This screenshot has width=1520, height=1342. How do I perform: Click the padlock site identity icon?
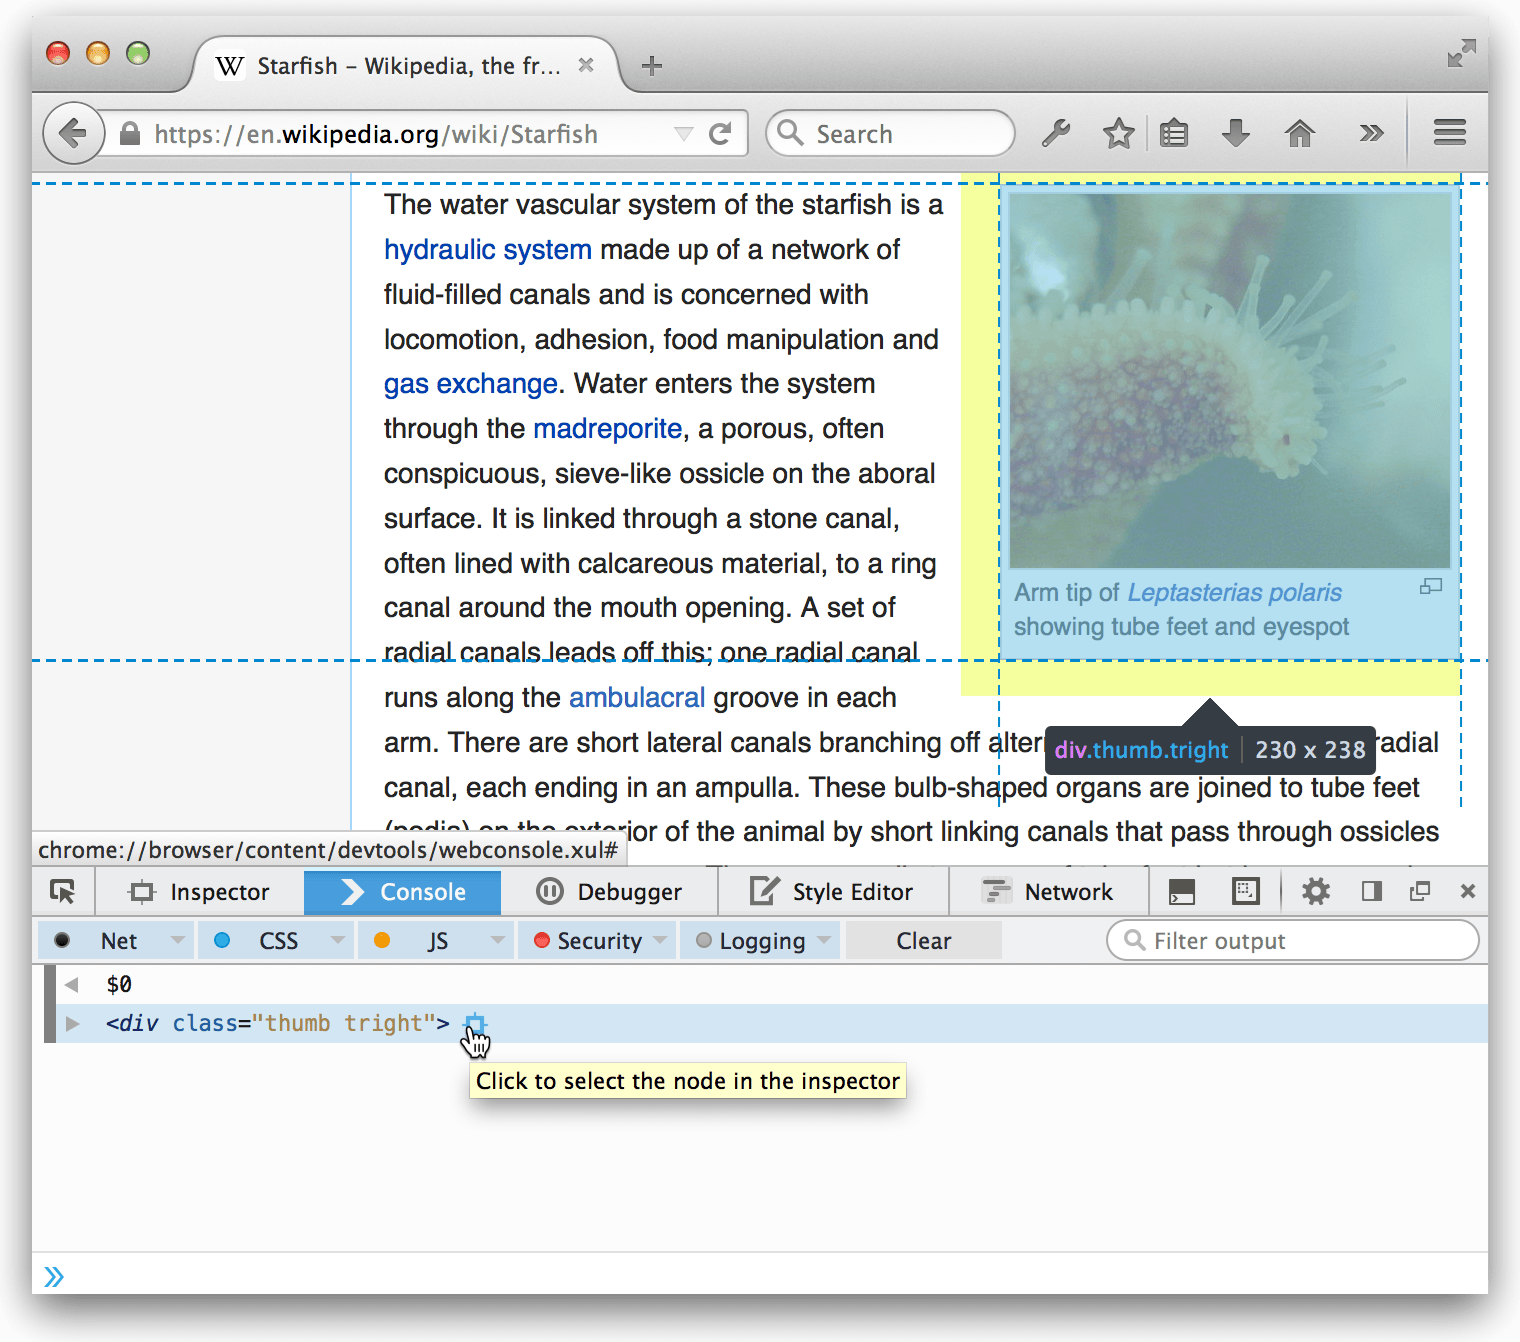click(x=130, y=133)
